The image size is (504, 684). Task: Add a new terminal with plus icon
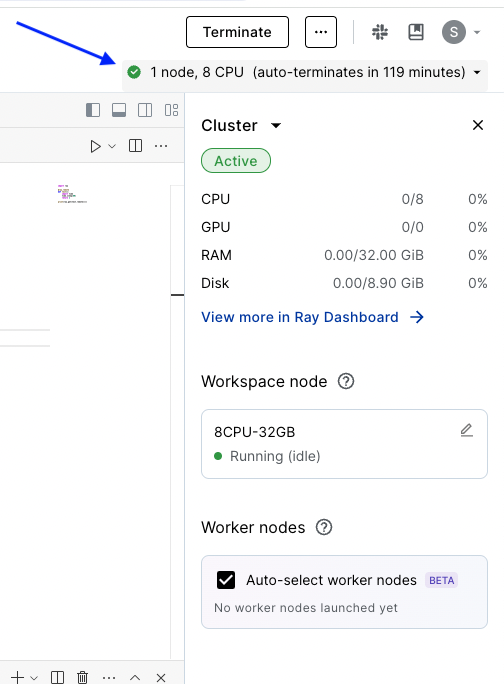[x=17, y=677]
